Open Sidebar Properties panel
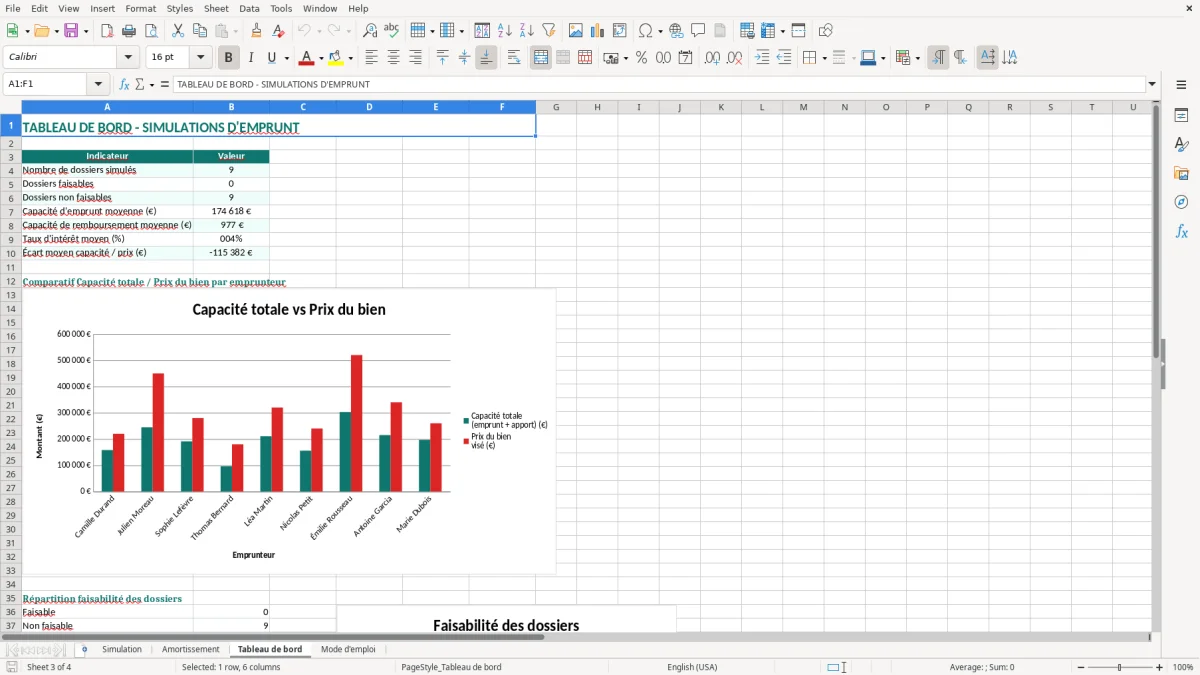The height and width of the screenshot is (675, 1200). (1181, 116)
